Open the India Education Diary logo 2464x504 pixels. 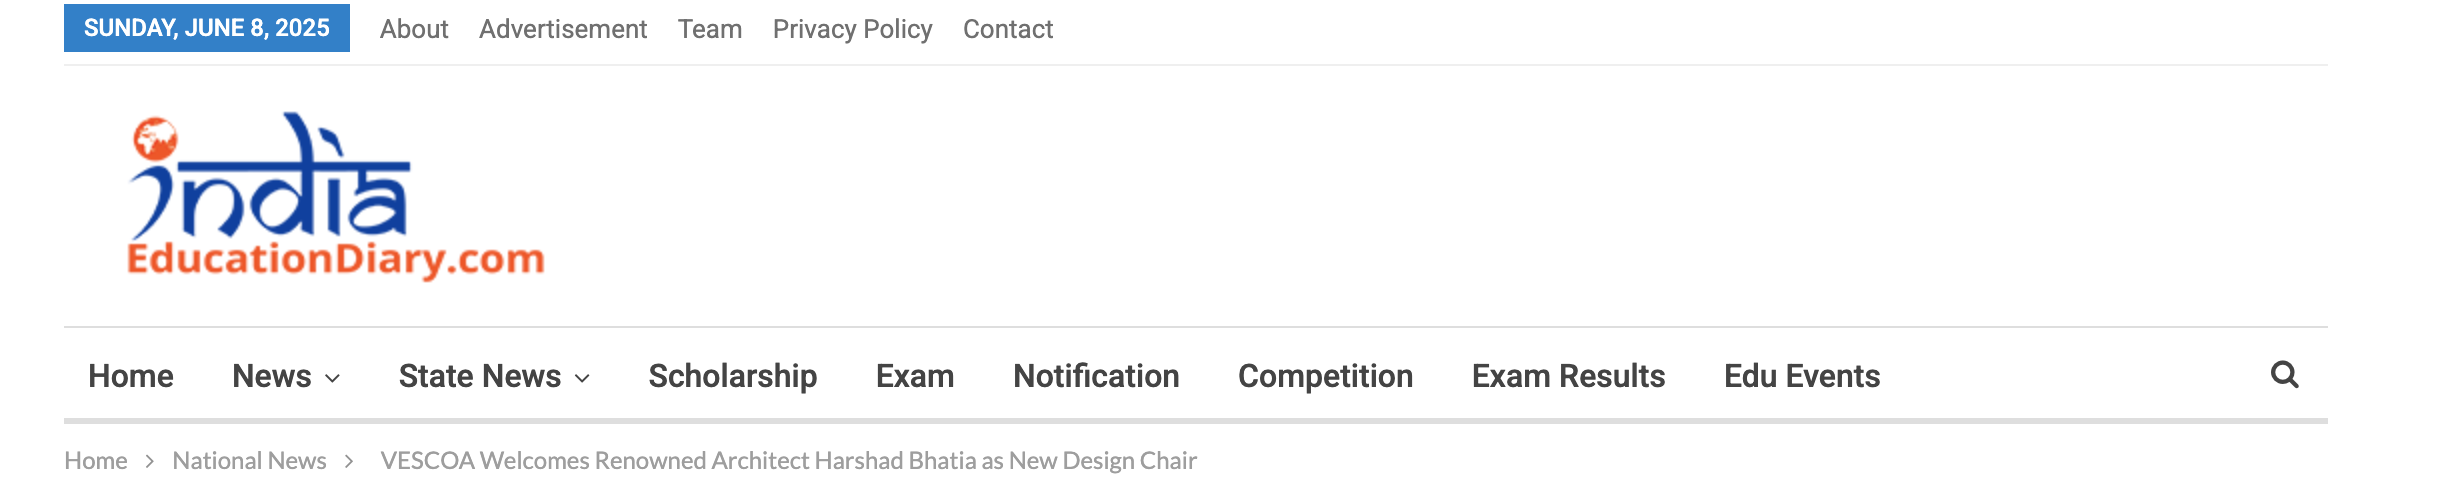(x=336, y=196)
